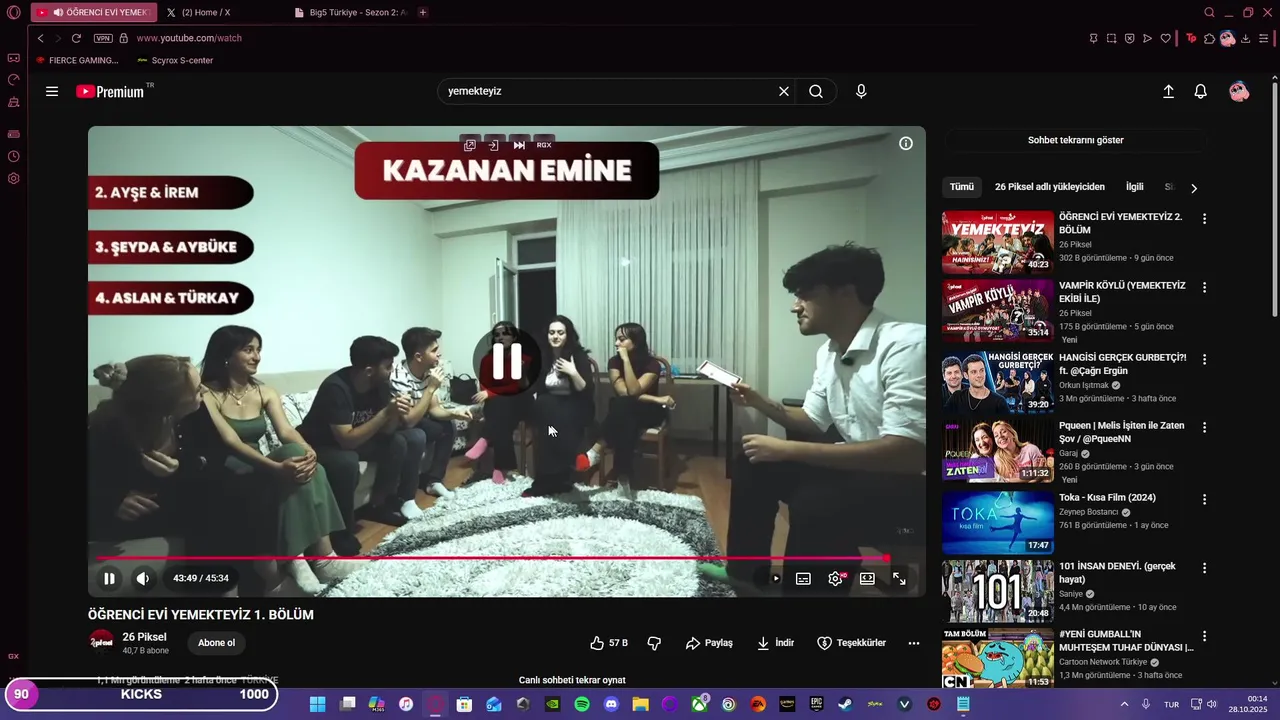Open a new browser tab with plus
The height and width of the screenshot is (720, 1280).
[x=423, y=12]
